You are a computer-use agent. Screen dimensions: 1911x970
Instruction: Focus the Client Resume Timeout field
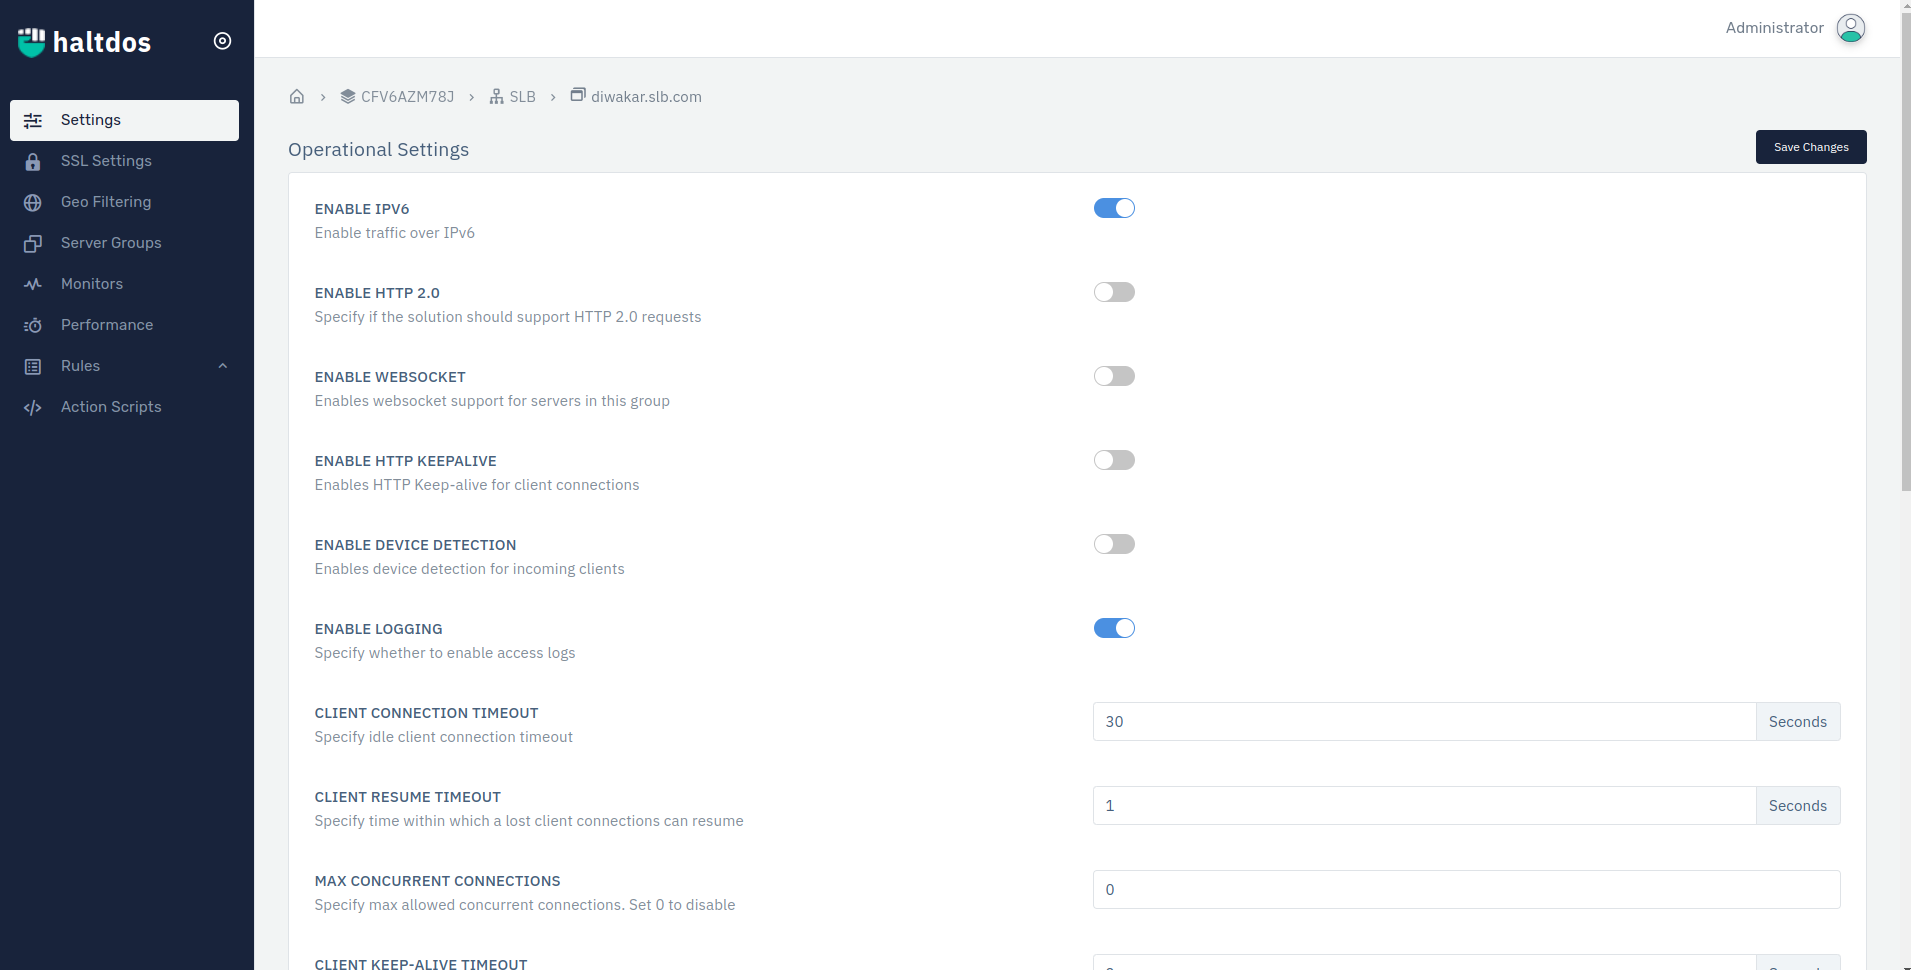[x=1424, y=806]
